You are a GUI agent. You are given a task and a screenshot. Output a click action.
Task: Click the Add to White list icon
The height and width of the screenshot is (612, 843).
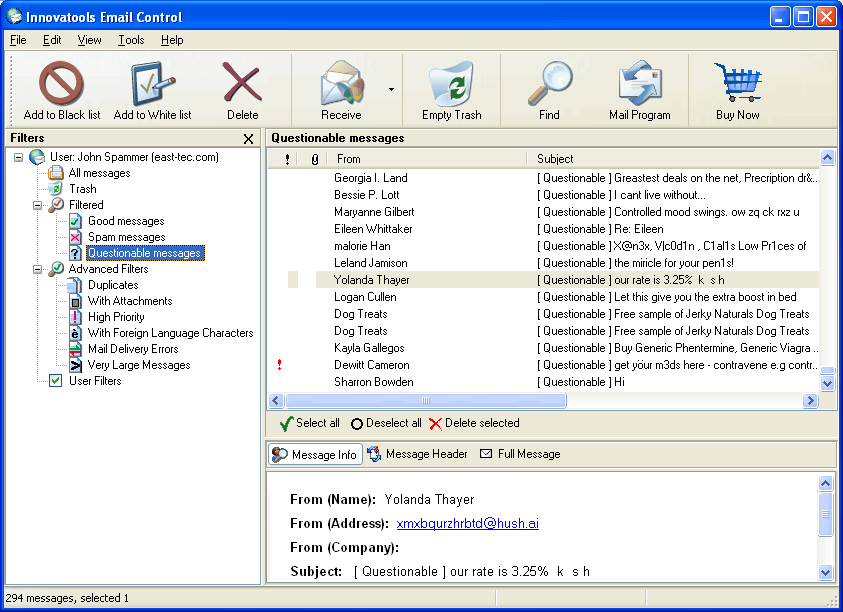(x=153, y=83)
